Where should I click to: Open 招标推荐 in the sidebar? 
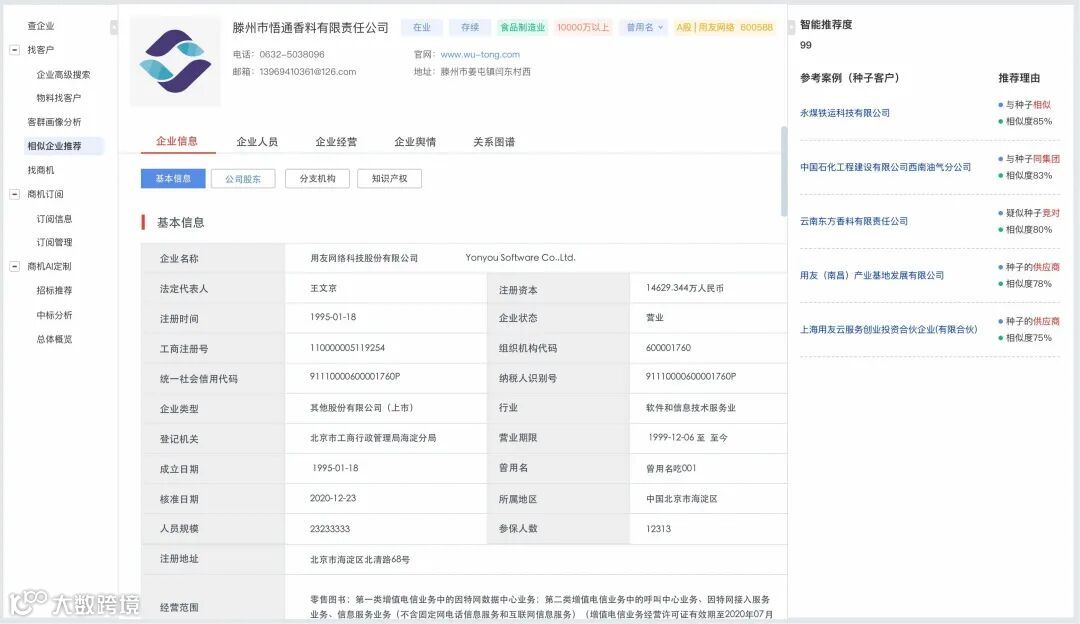(54, 291)
